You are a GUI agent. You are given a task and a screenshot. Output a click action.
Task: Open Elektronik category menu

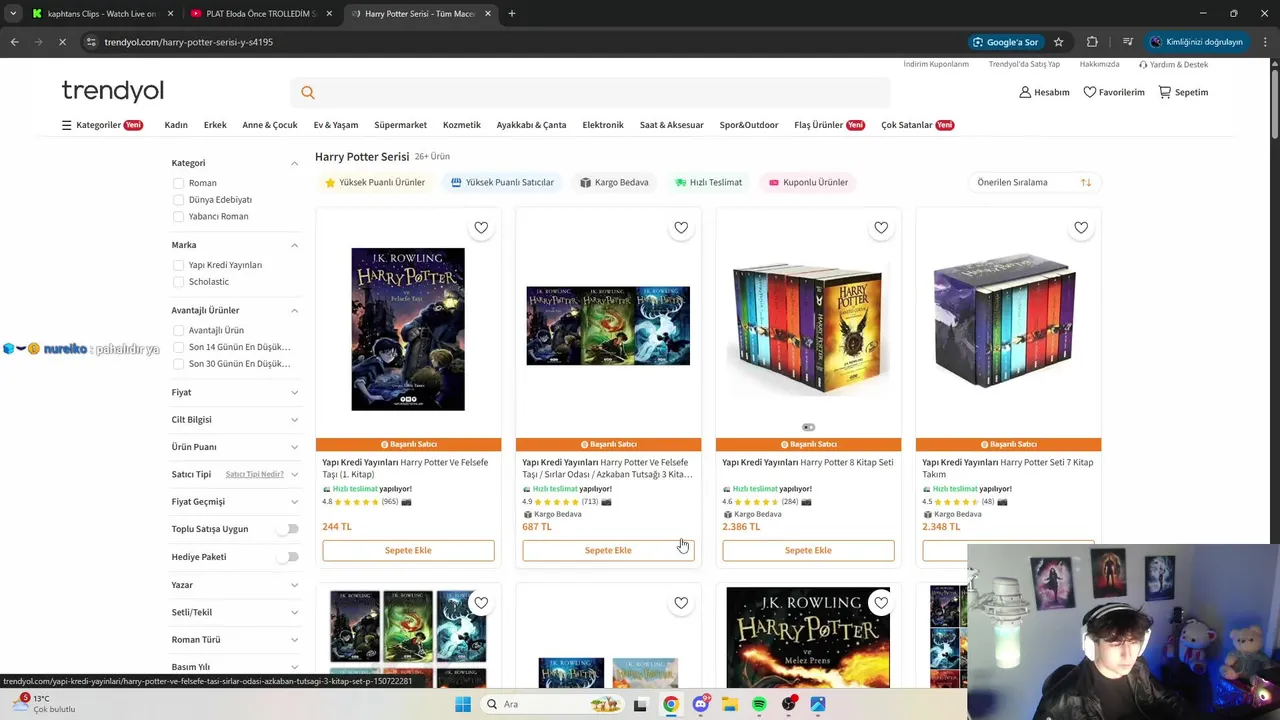pos(603,125)
